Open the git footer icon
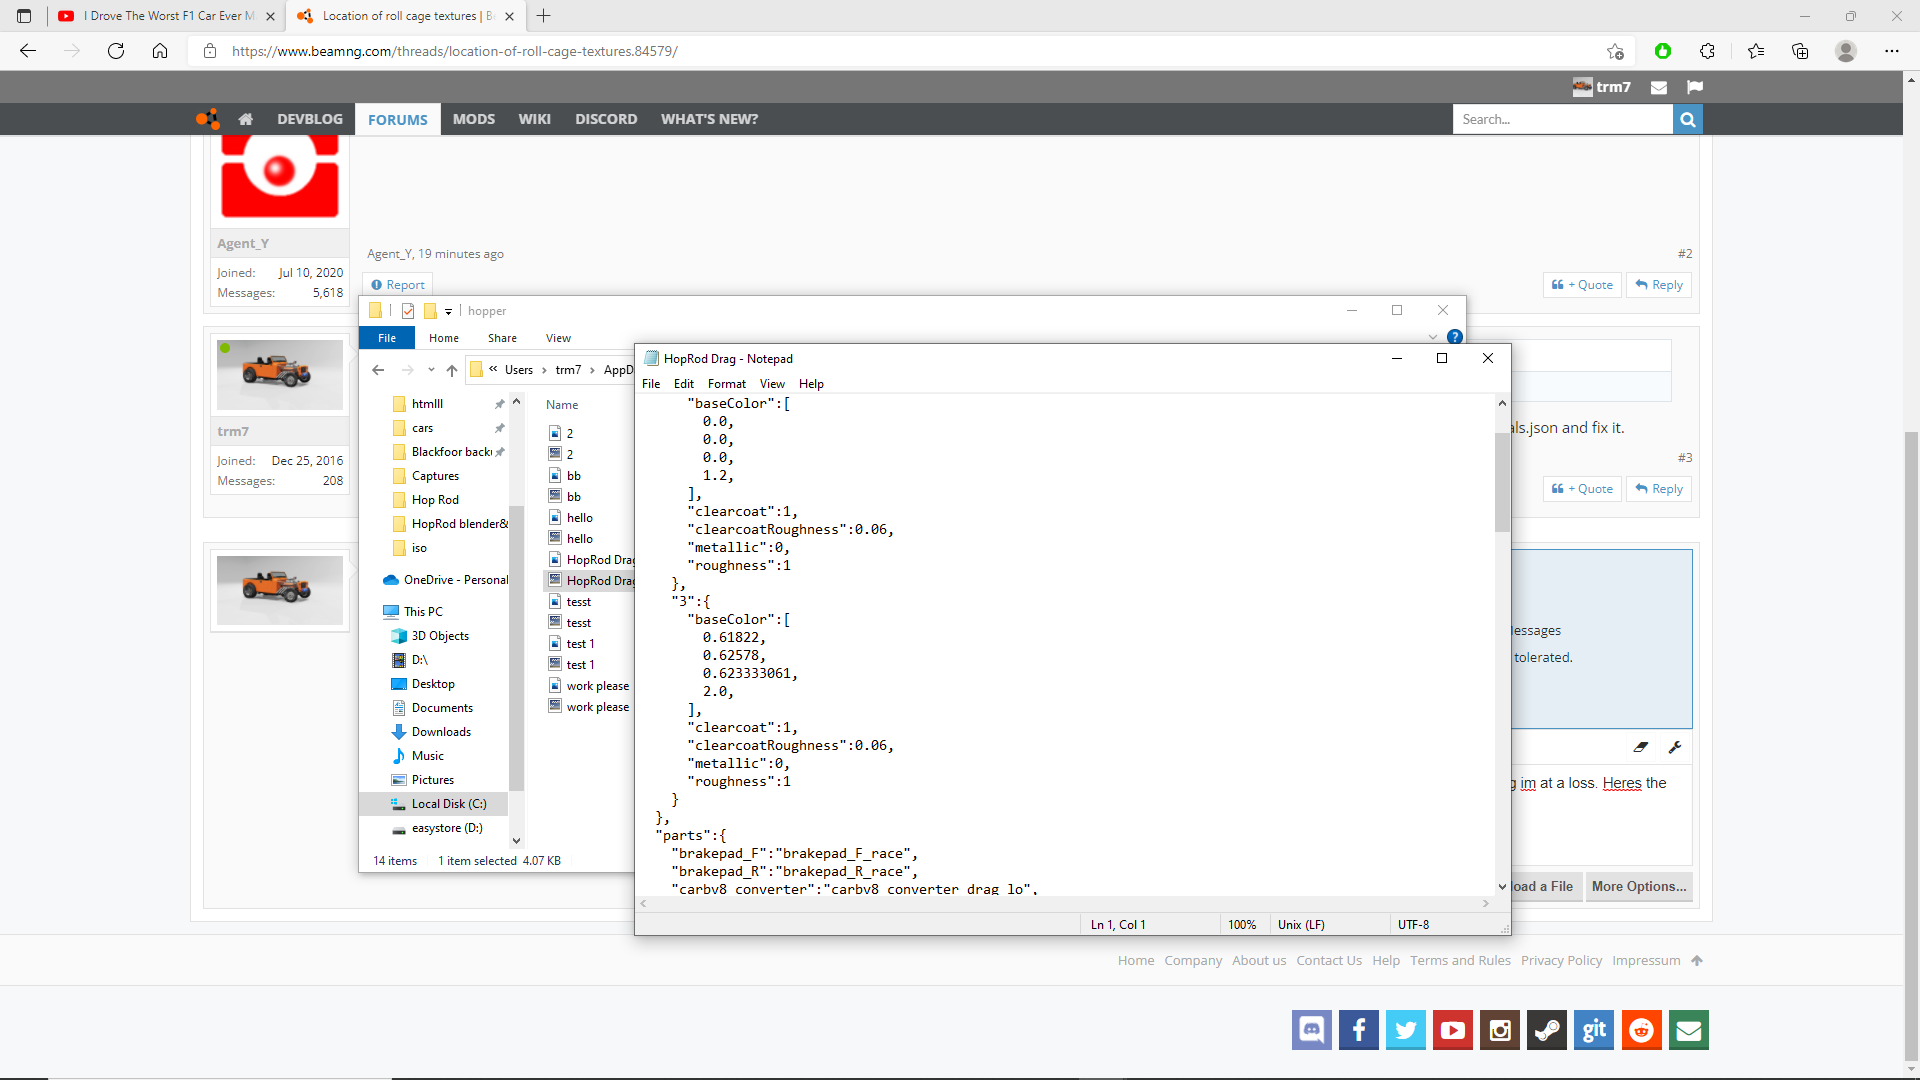 pyautogui.click(x=1594, y=1030)
